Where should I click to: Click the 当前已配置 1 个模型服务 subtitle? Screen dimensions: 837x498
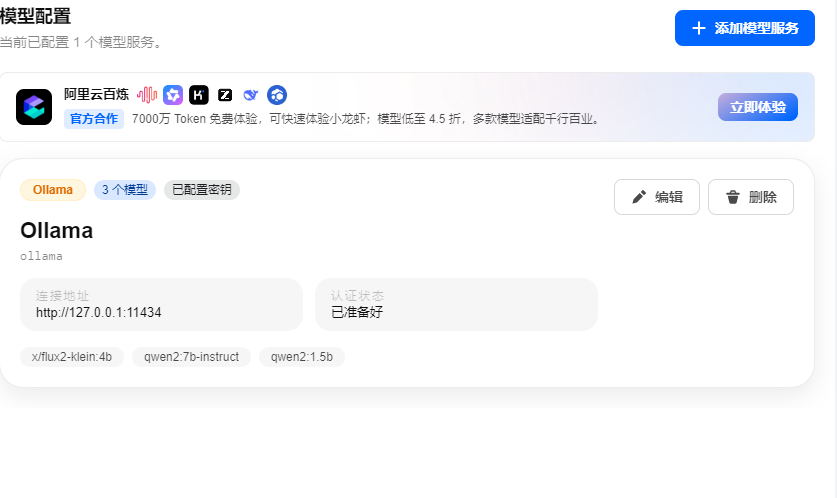[x=81, y=42]
